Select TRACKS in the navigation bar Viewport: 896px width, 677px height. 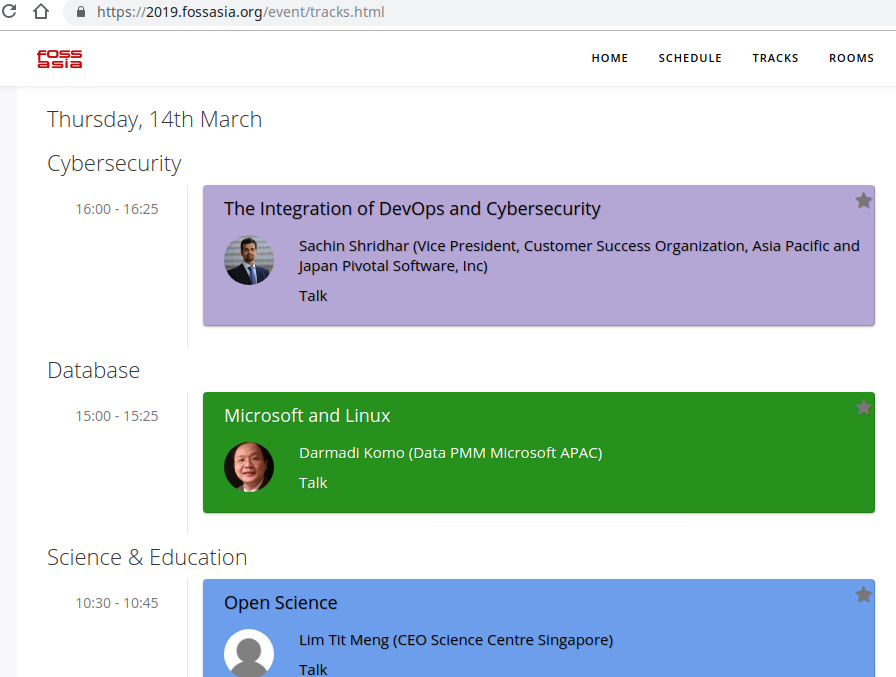[x=775, y=58]
